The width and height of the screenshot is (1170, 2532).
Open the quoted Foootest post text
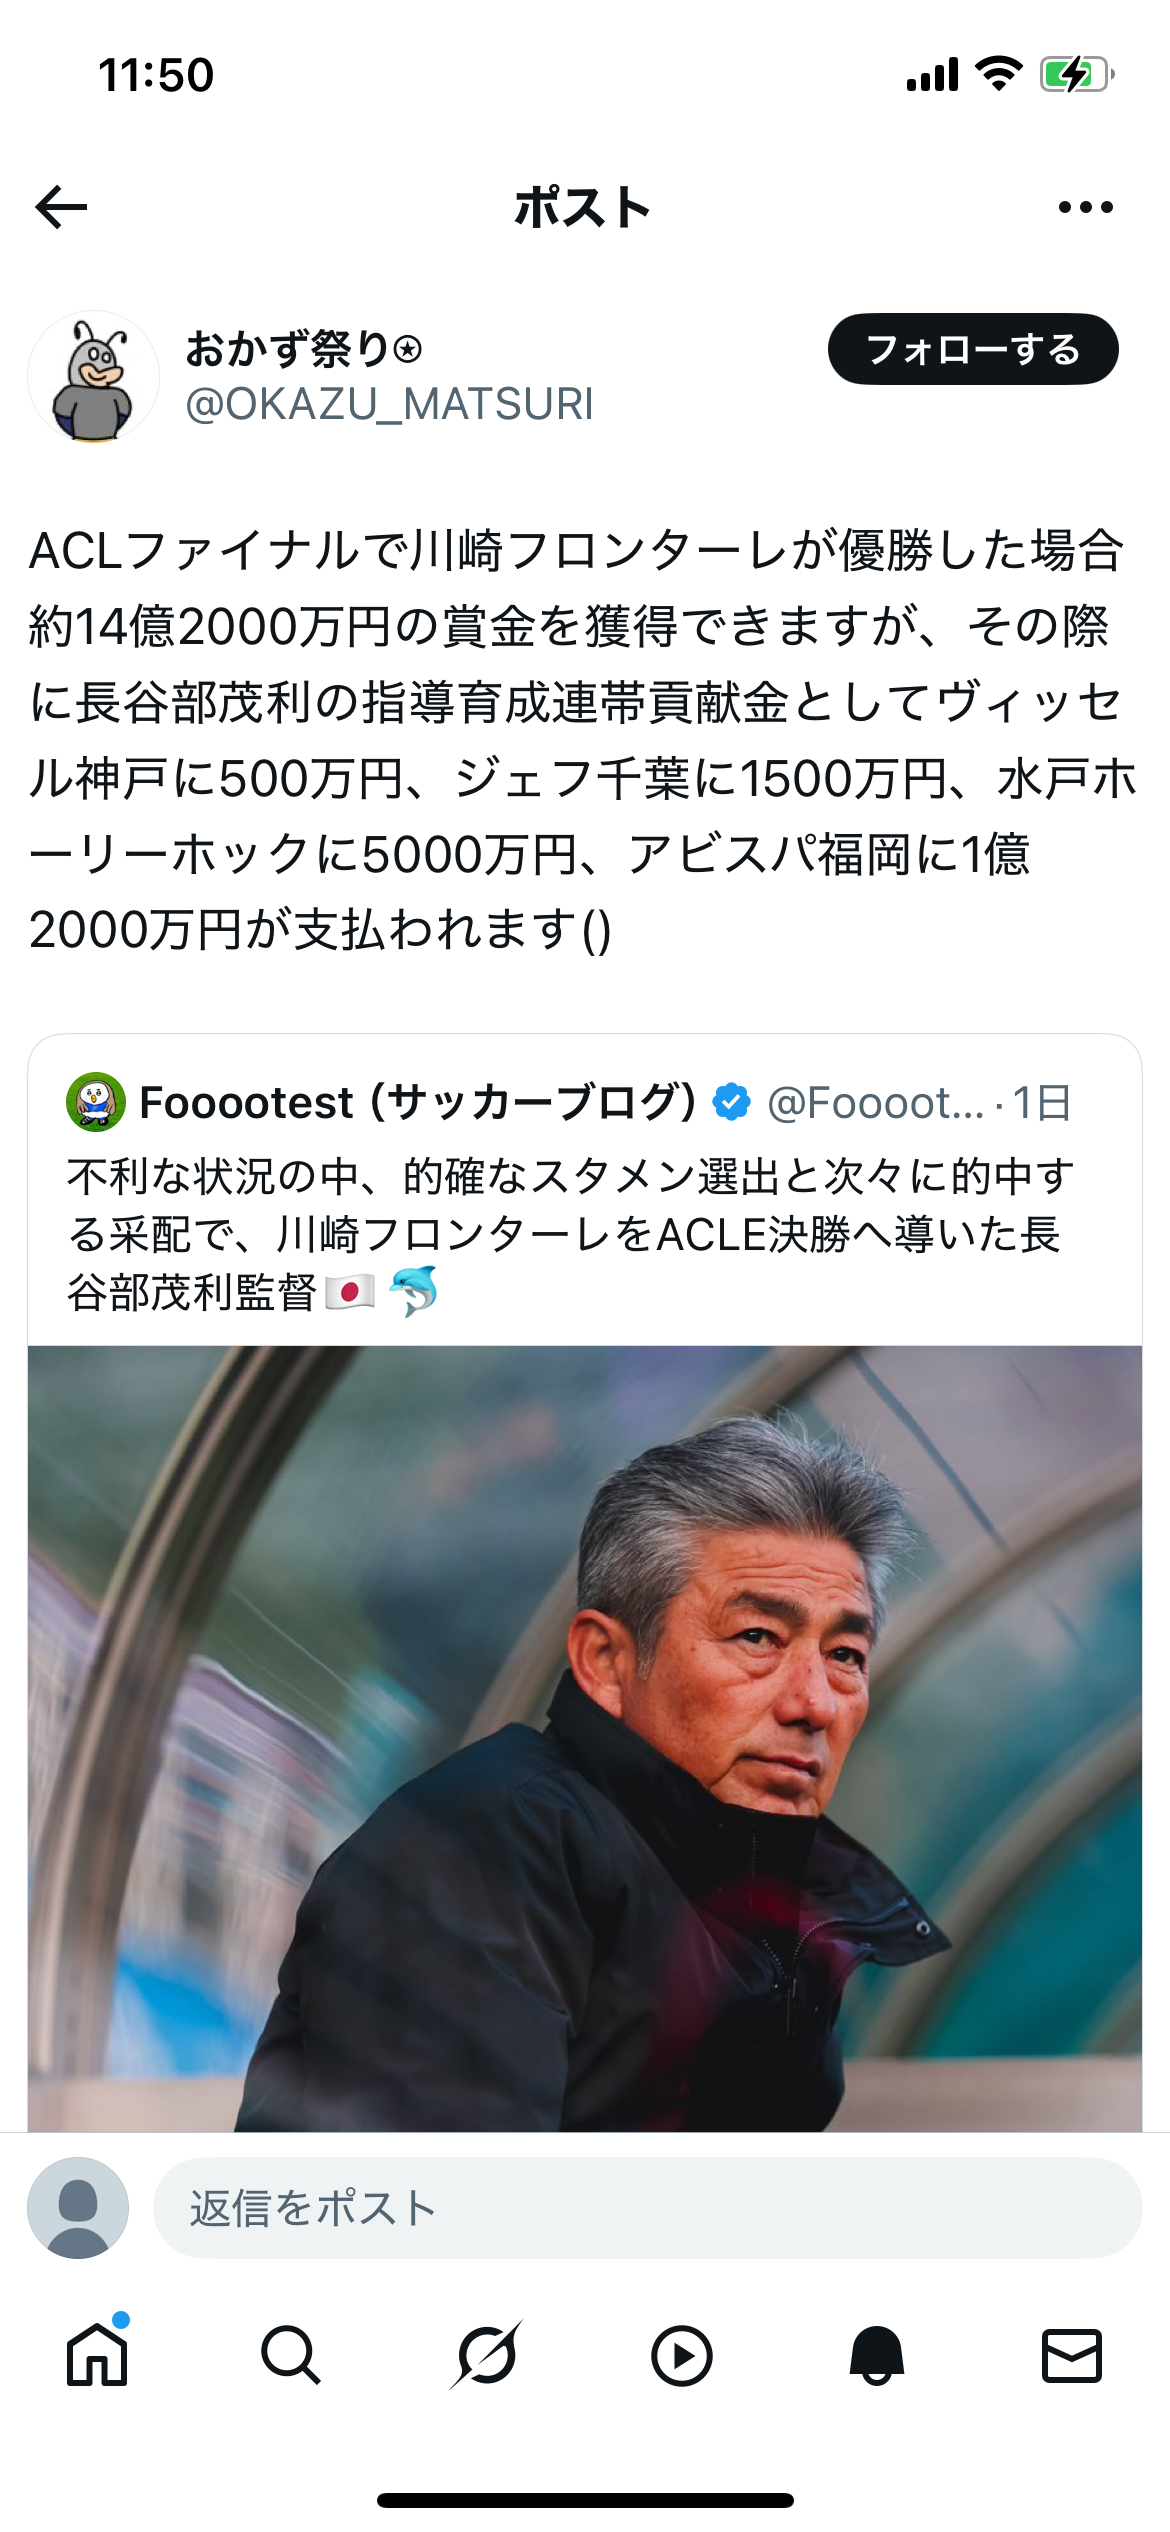570,1234
